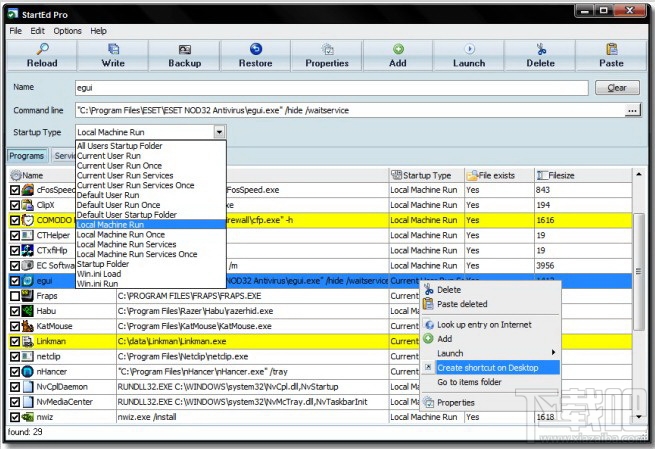Uncheck the COMODO checkbox
655x449 pixels.
tap(15, 220)
